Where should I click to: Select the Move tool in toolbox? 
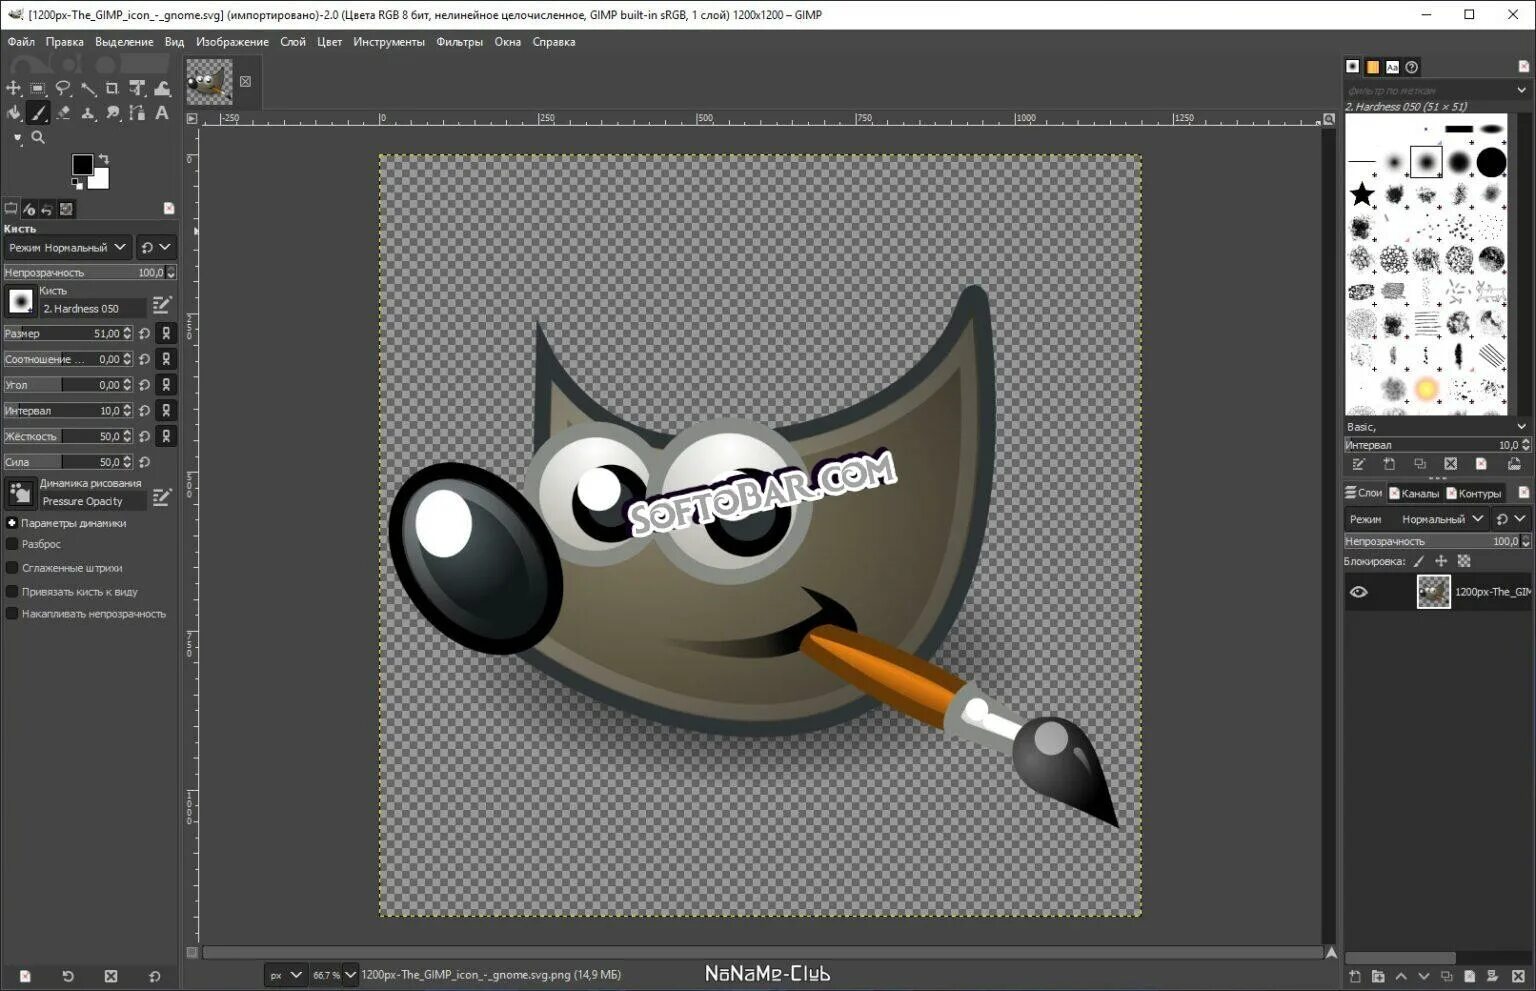point(13,88)
